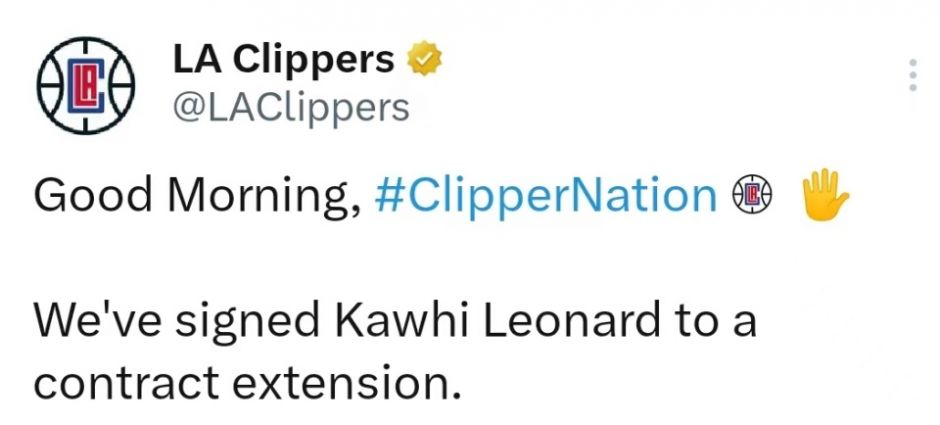The width and height of the screenshot is (940, 425).
Task: Click the word "Morning," in the tweet
Action: pos(264,198)
